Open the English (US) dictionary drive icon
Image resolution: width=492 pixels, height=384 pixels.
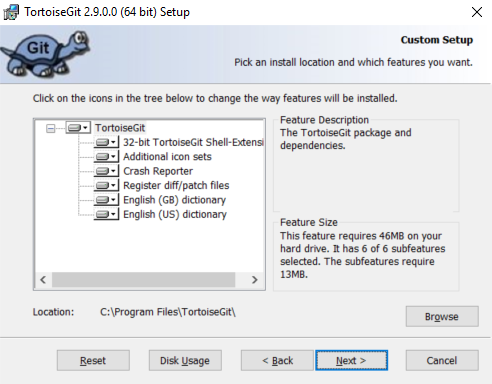[106, 214]
